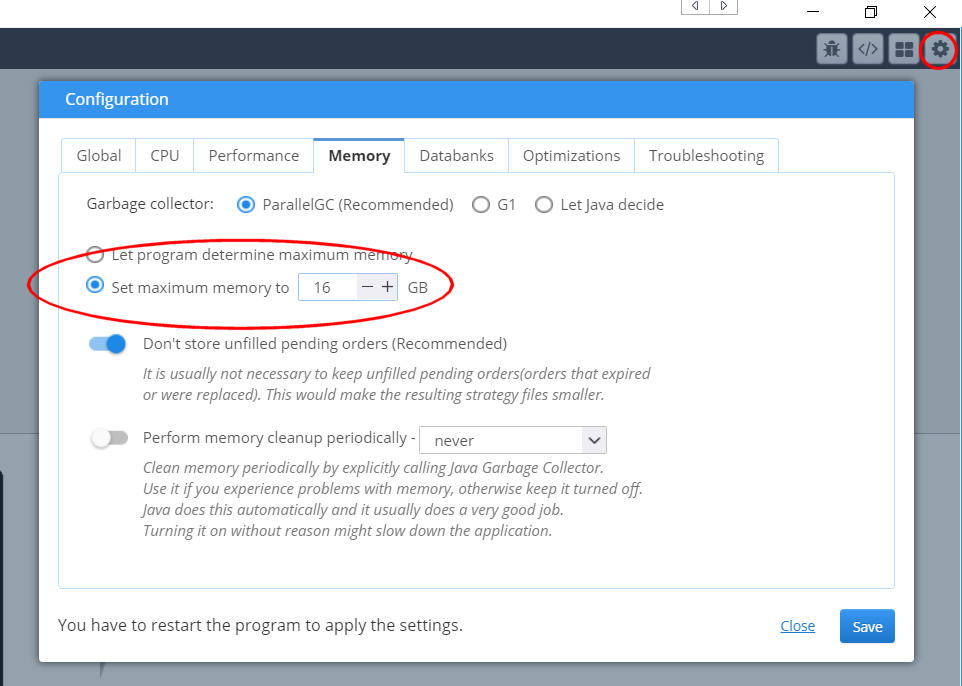
Task: Click the left navigation arrow
Action: coord(695,6)
